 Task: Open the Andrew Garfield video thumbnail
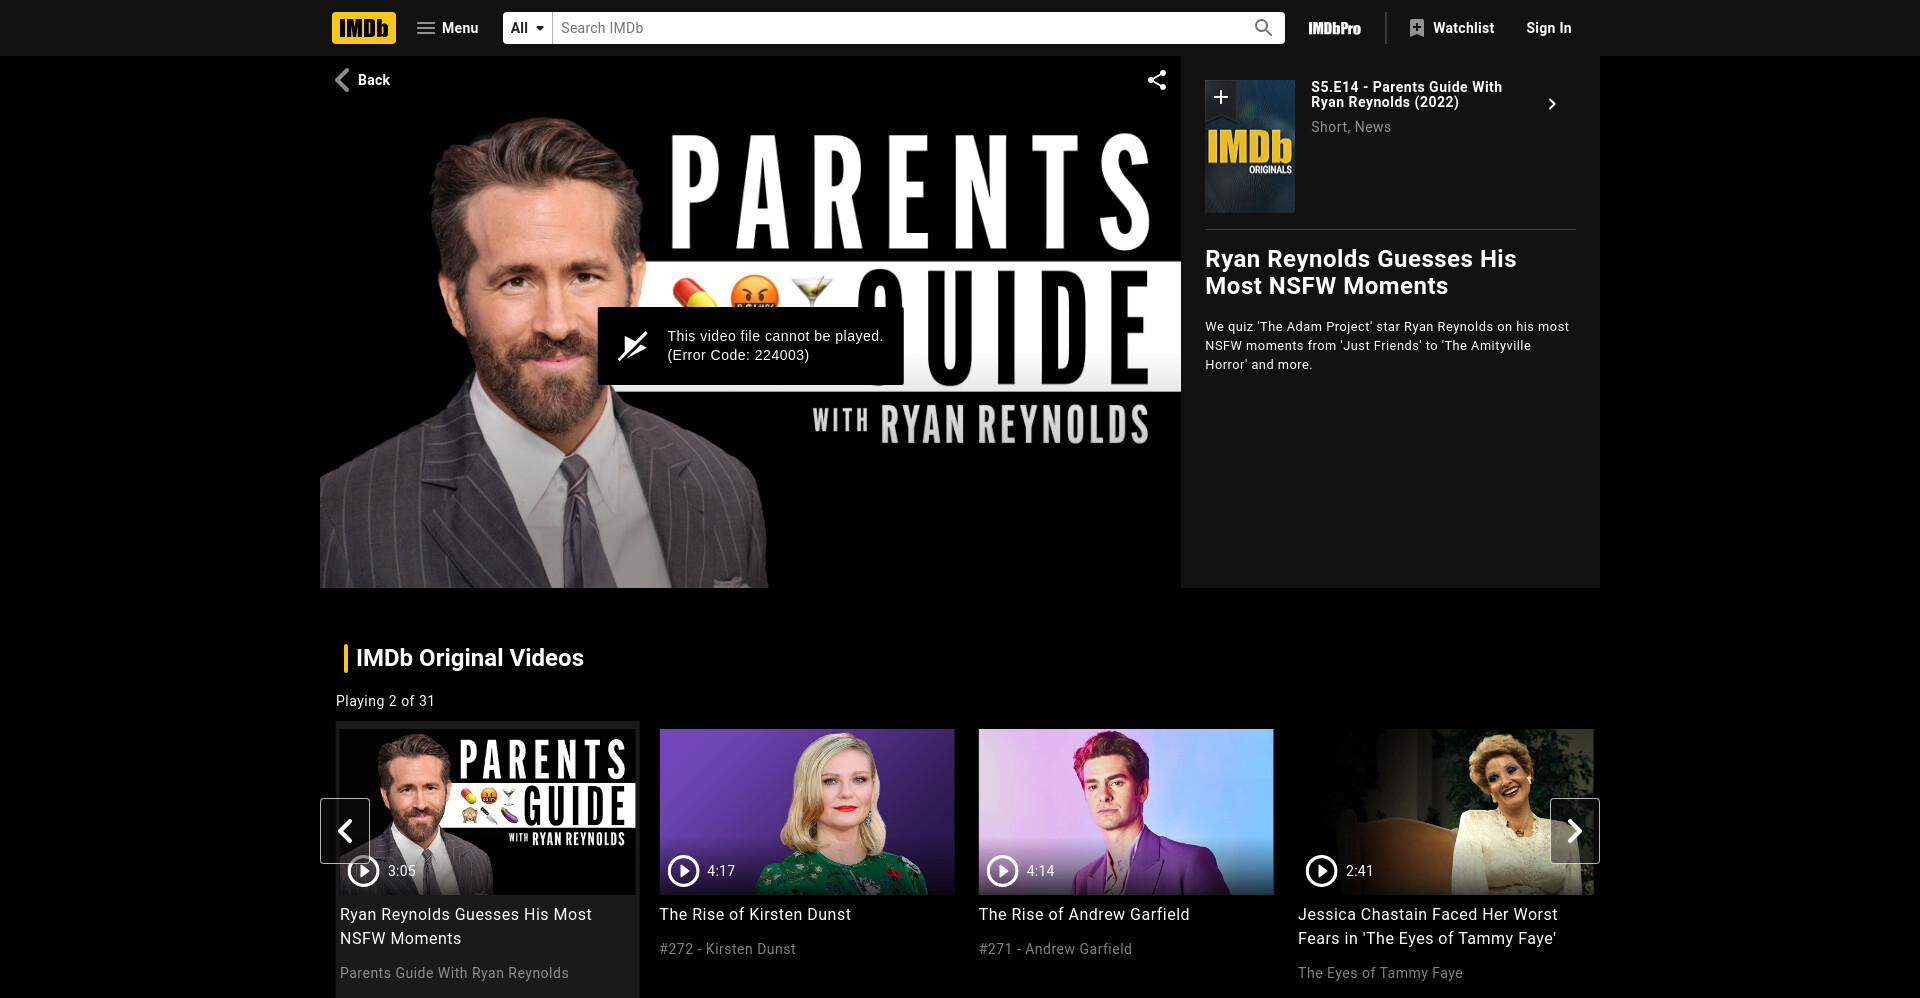click(x=1126, y=811)
